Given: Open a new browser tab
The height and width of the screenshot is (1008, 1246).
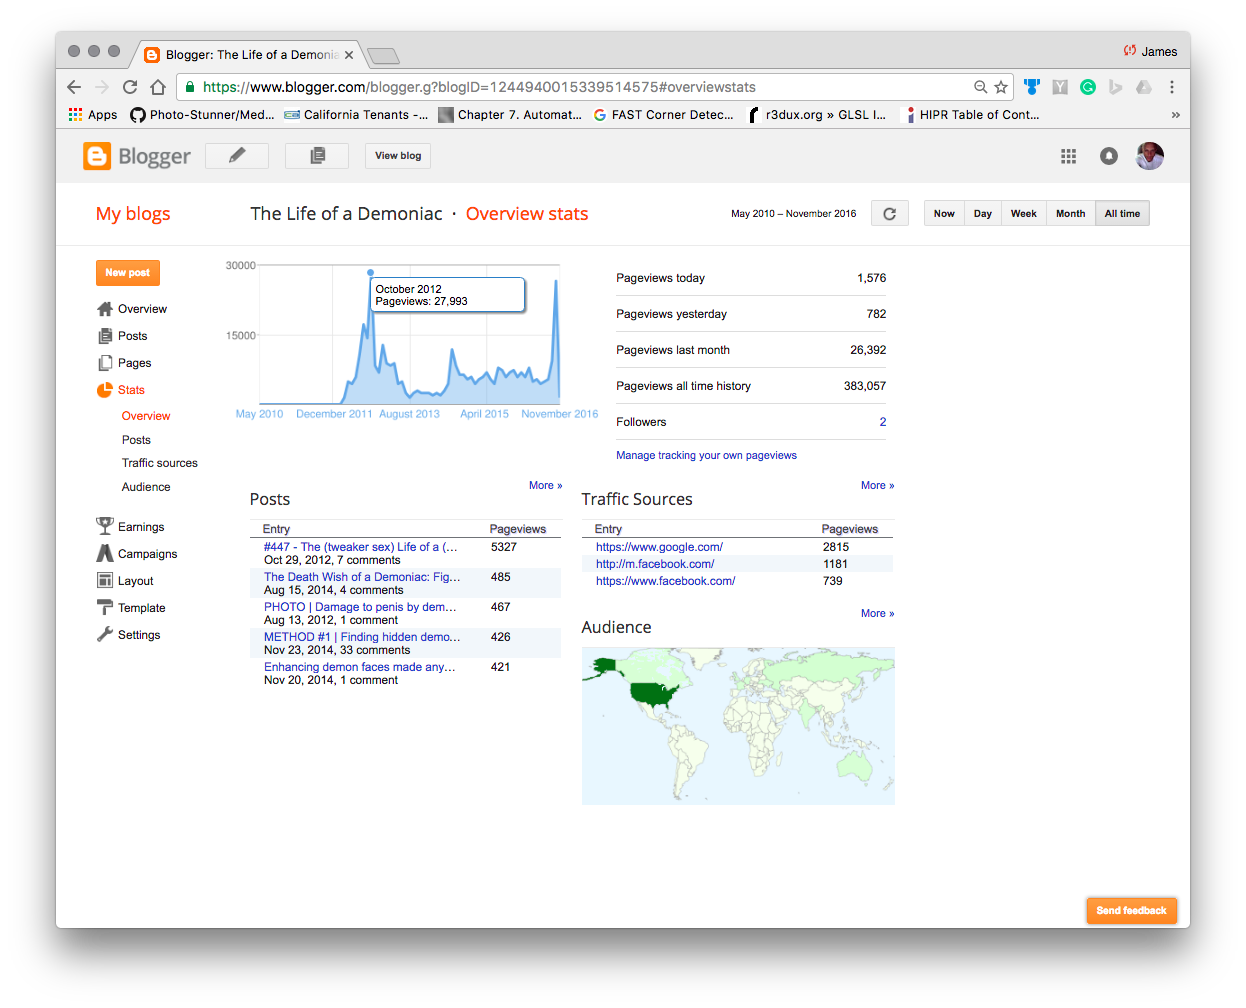Looking at the screenshot, I should point(383,55).
